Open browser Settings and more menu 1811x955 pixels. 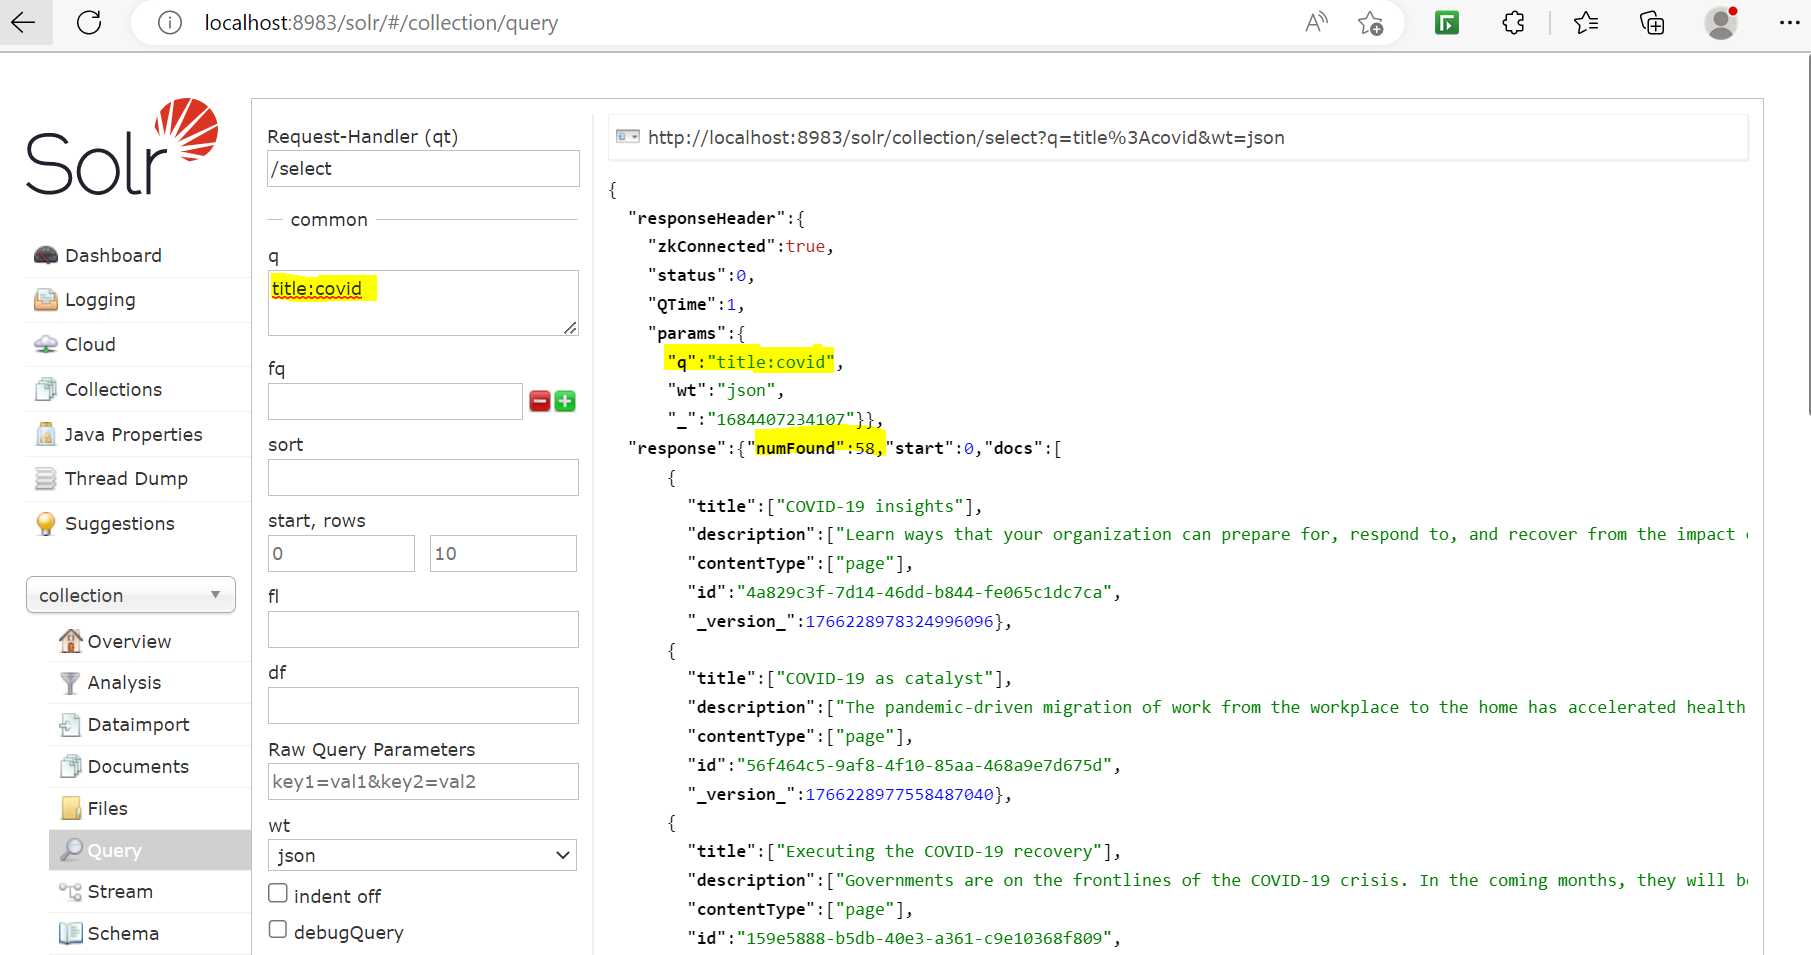click(1789, 22)
